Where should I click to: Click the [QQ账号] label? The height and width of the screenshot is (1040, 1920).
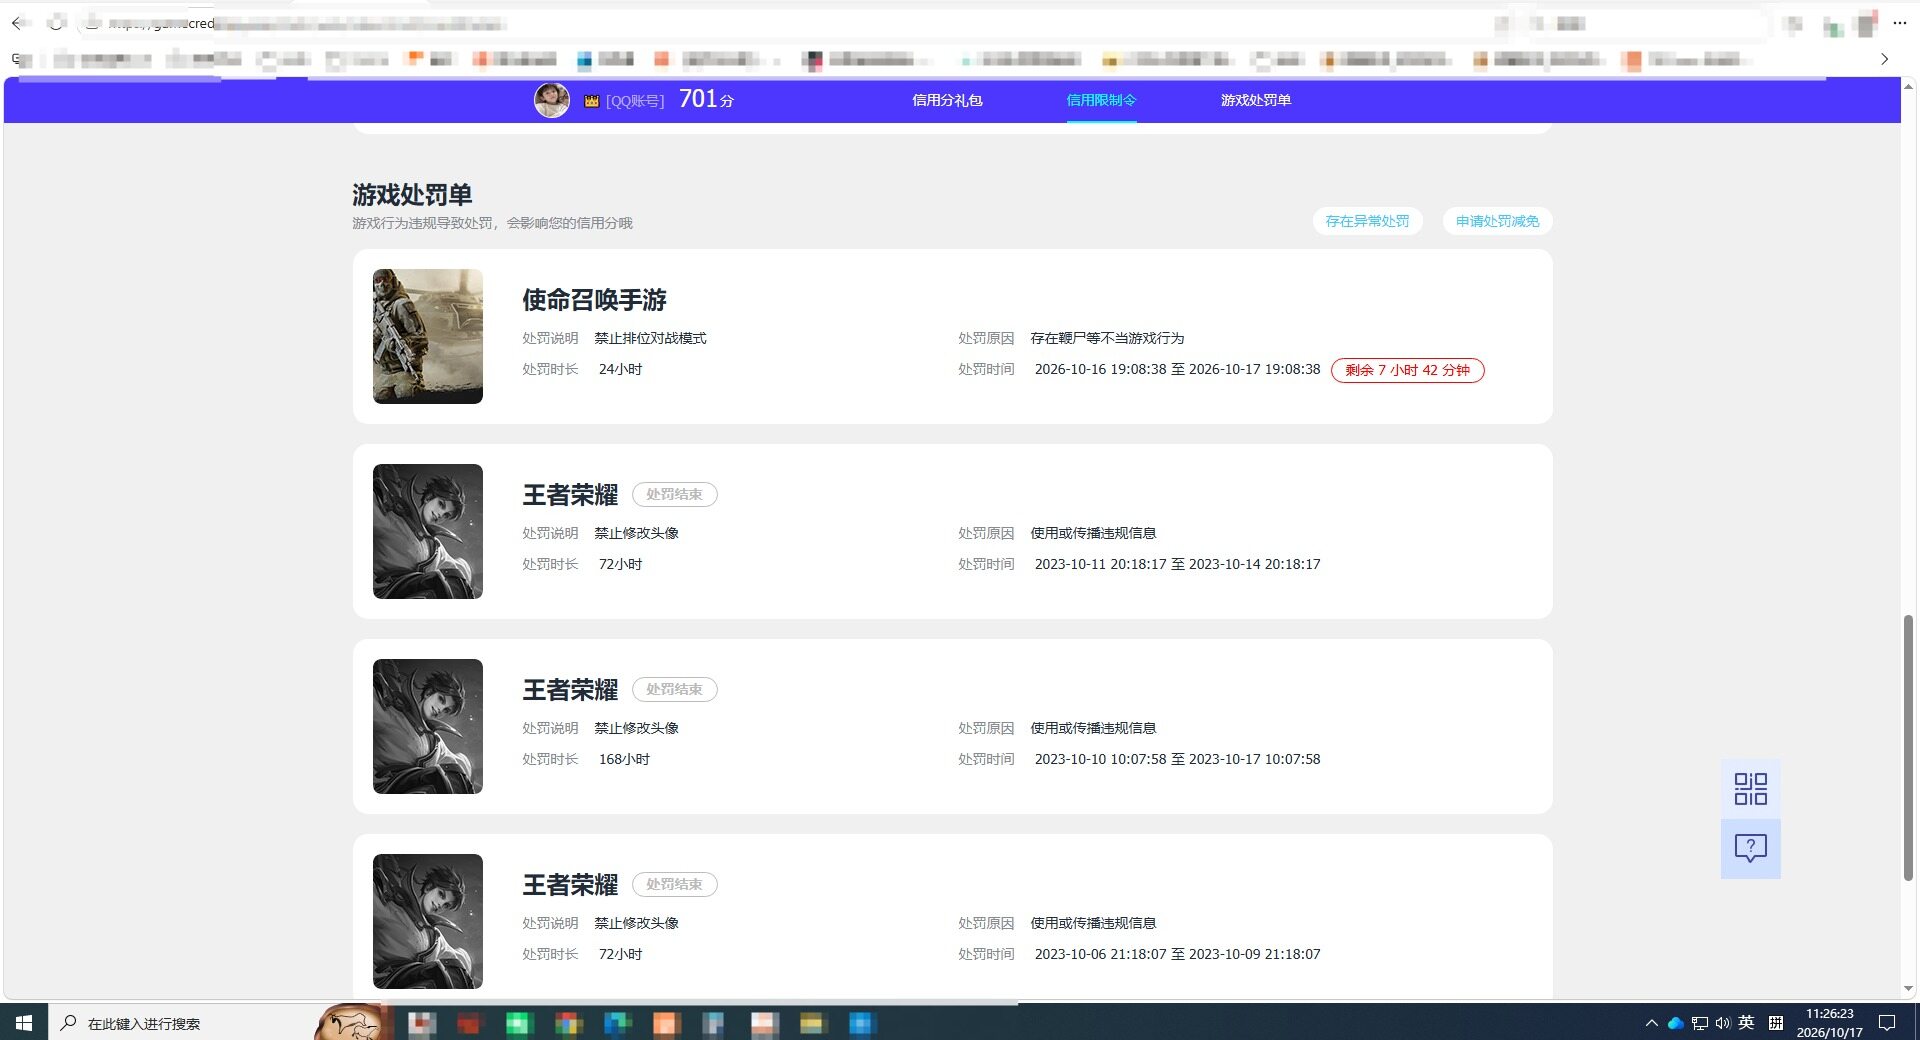(x=635, y=101)
